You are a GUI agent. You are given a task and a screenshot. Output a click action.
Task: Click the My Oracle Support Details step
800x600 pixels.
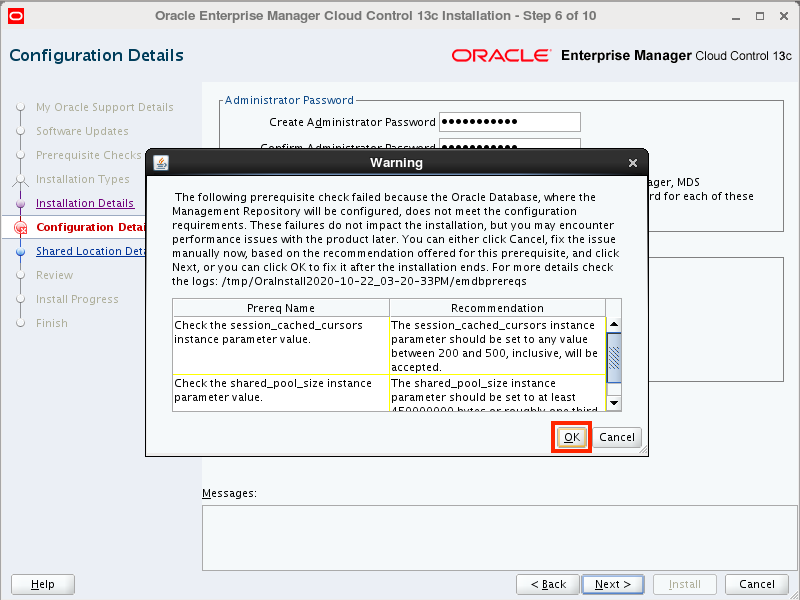(x=105, y=107)
